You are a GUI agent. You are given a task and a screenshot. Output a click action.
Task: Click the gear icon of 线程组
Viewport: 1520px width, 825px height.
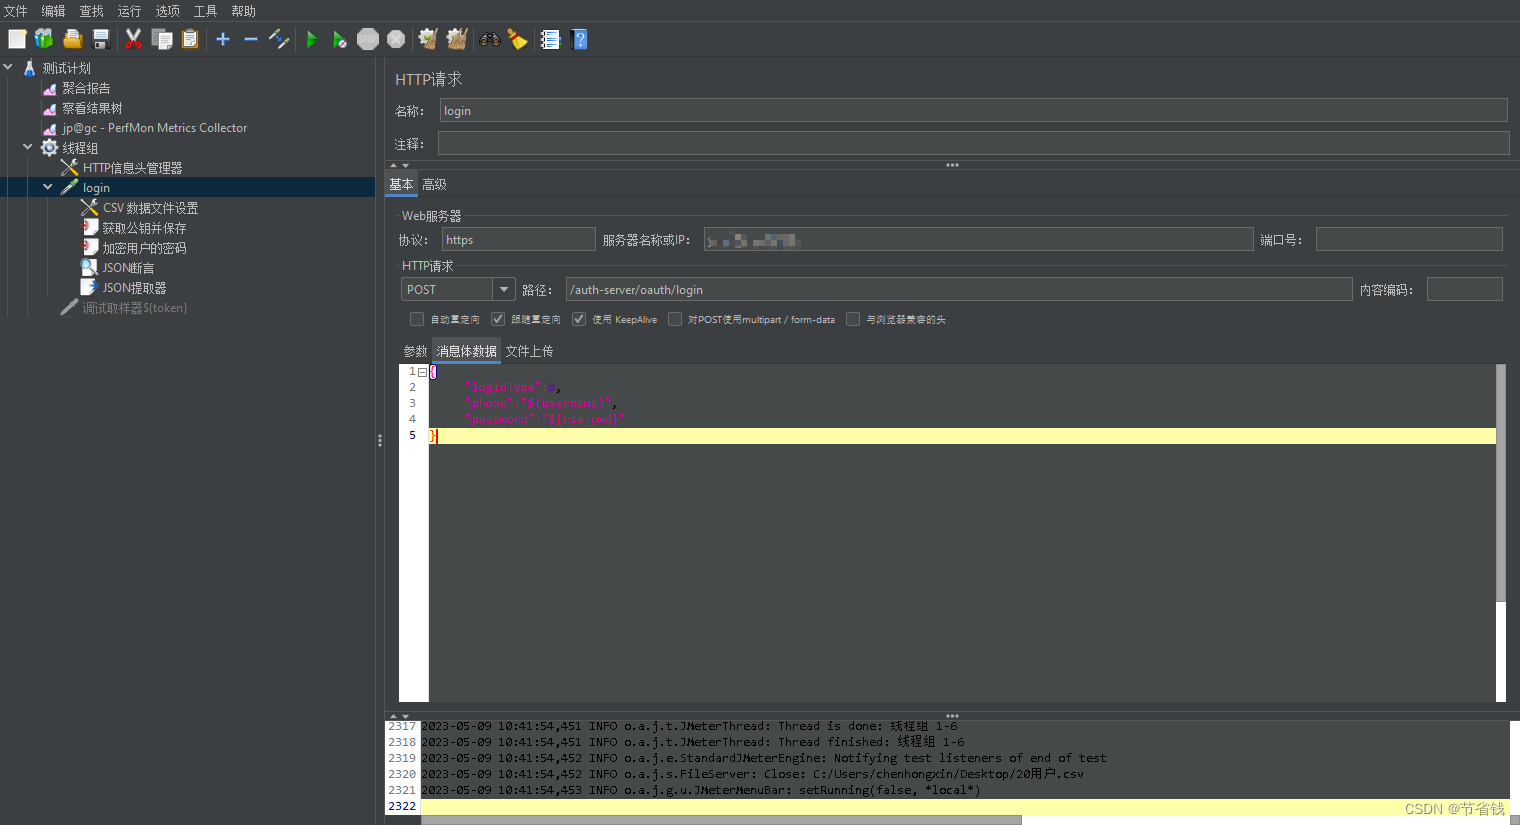(49, 148)
